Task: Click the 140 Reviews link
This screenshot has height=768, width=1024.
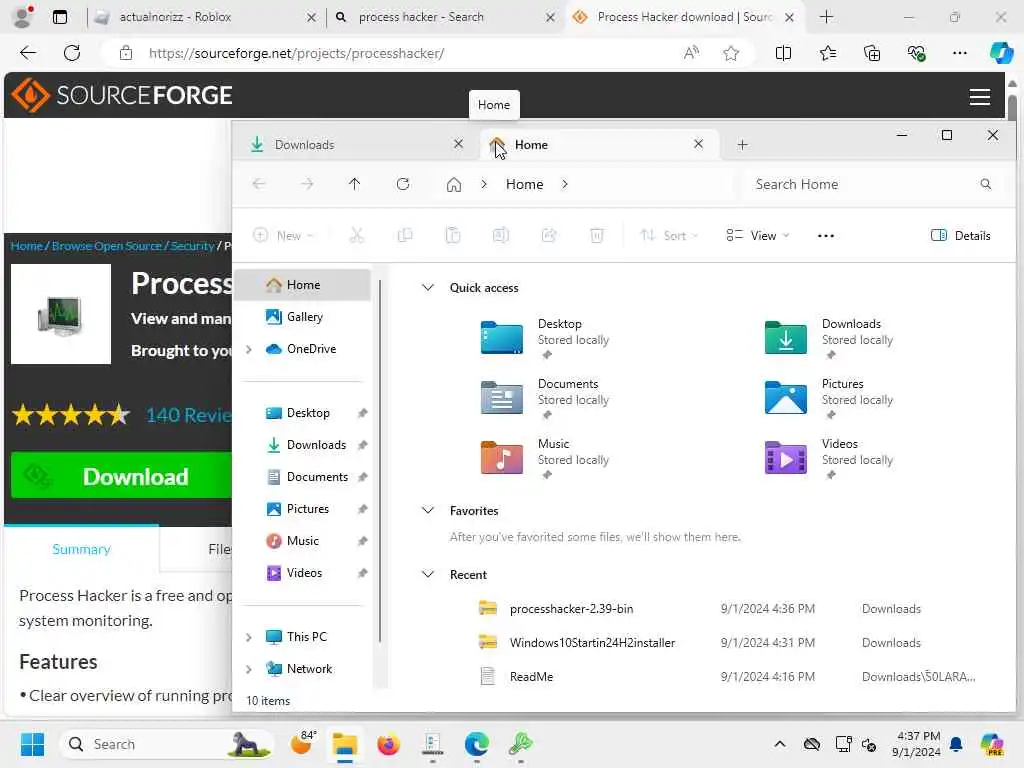Action: [189, 415]
